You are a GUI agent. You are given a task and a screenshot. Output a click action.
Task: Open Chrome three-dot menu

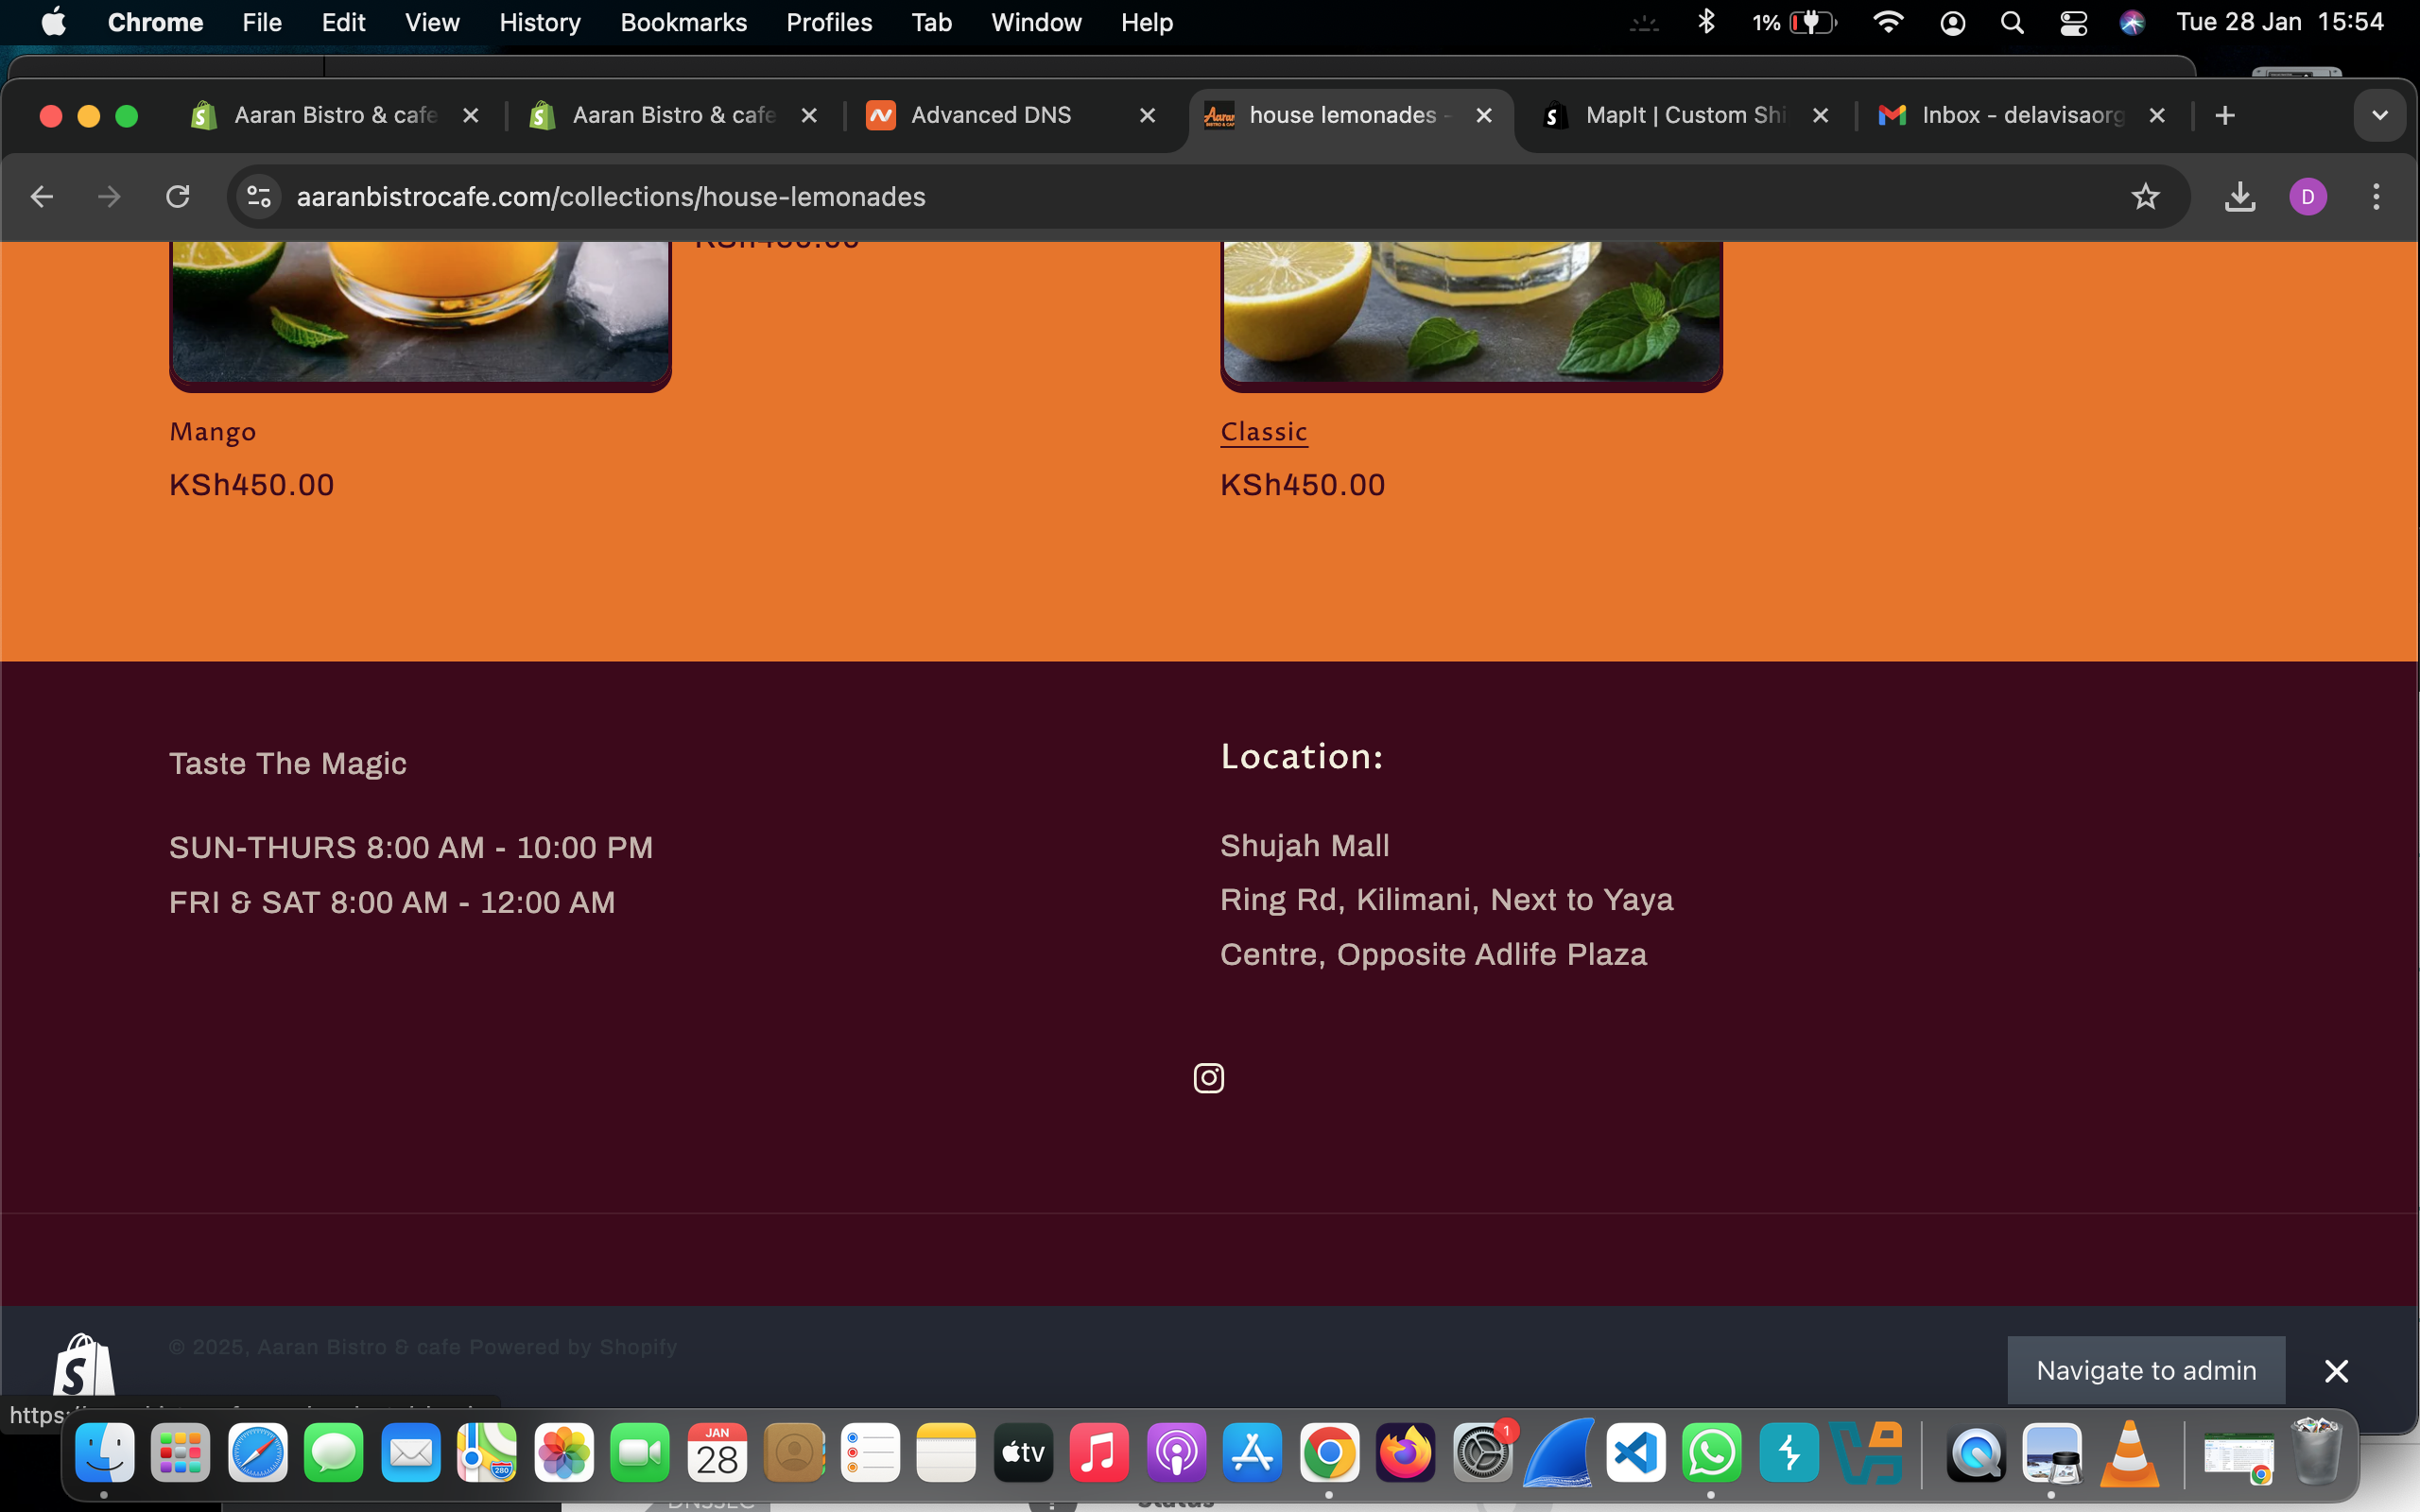[2376, 197]
